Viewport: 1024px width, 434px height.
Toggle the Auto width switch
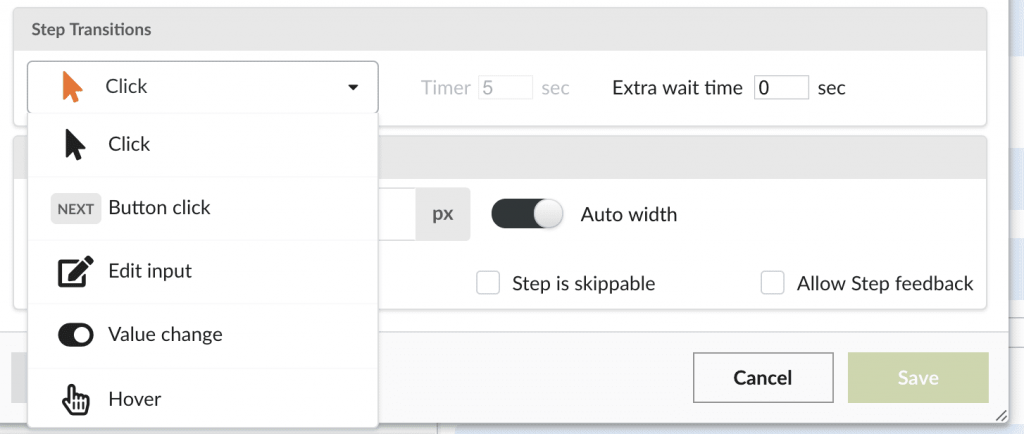click(x=527, y=214)
